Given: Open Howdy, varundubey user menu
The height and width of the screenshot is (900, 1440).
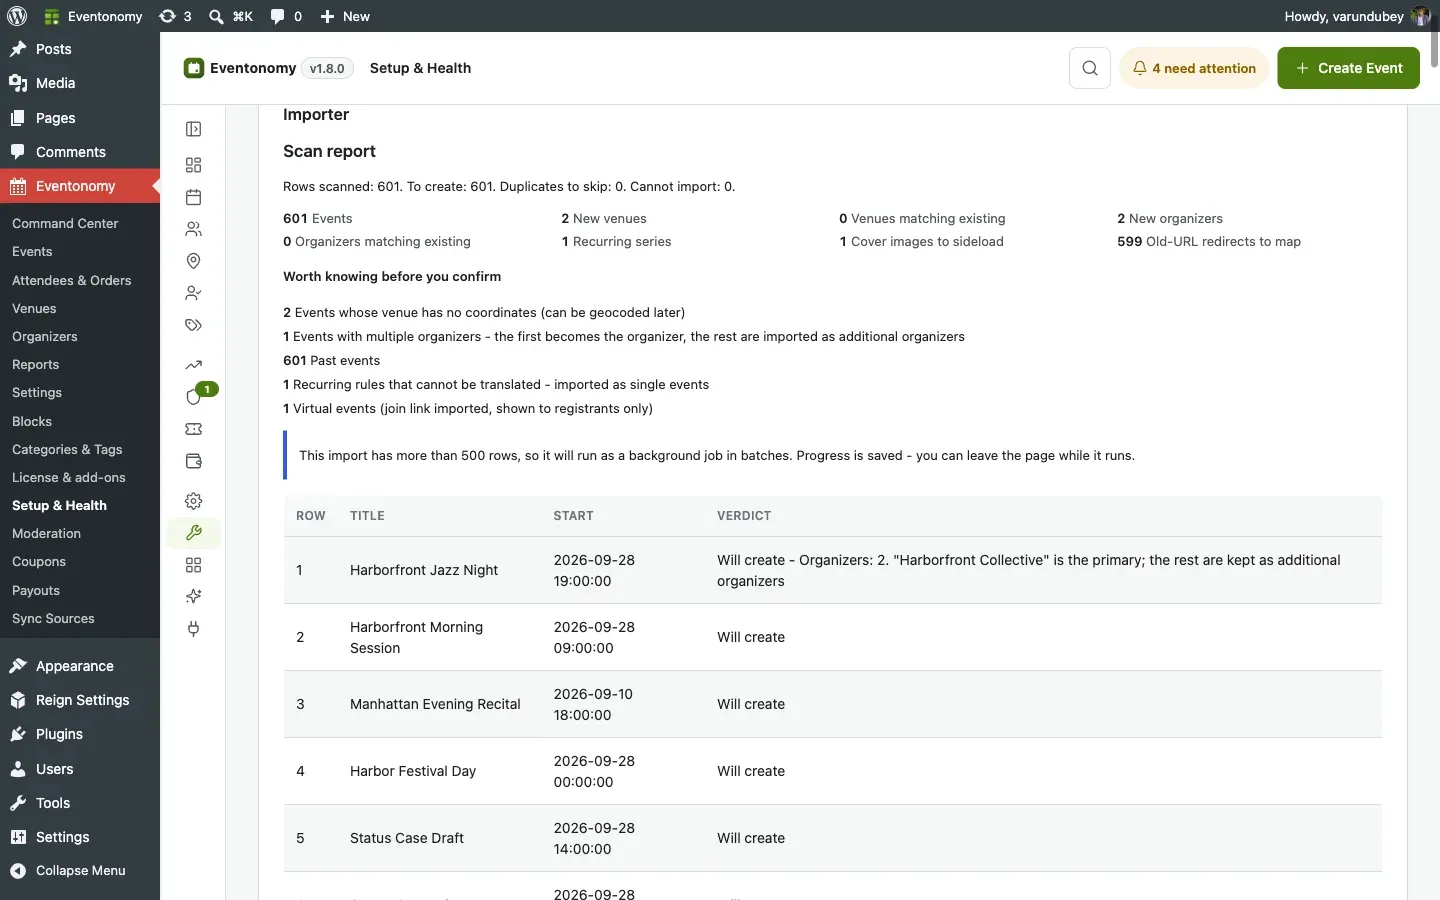Looking at the screenshot, I should (1357, 16).
